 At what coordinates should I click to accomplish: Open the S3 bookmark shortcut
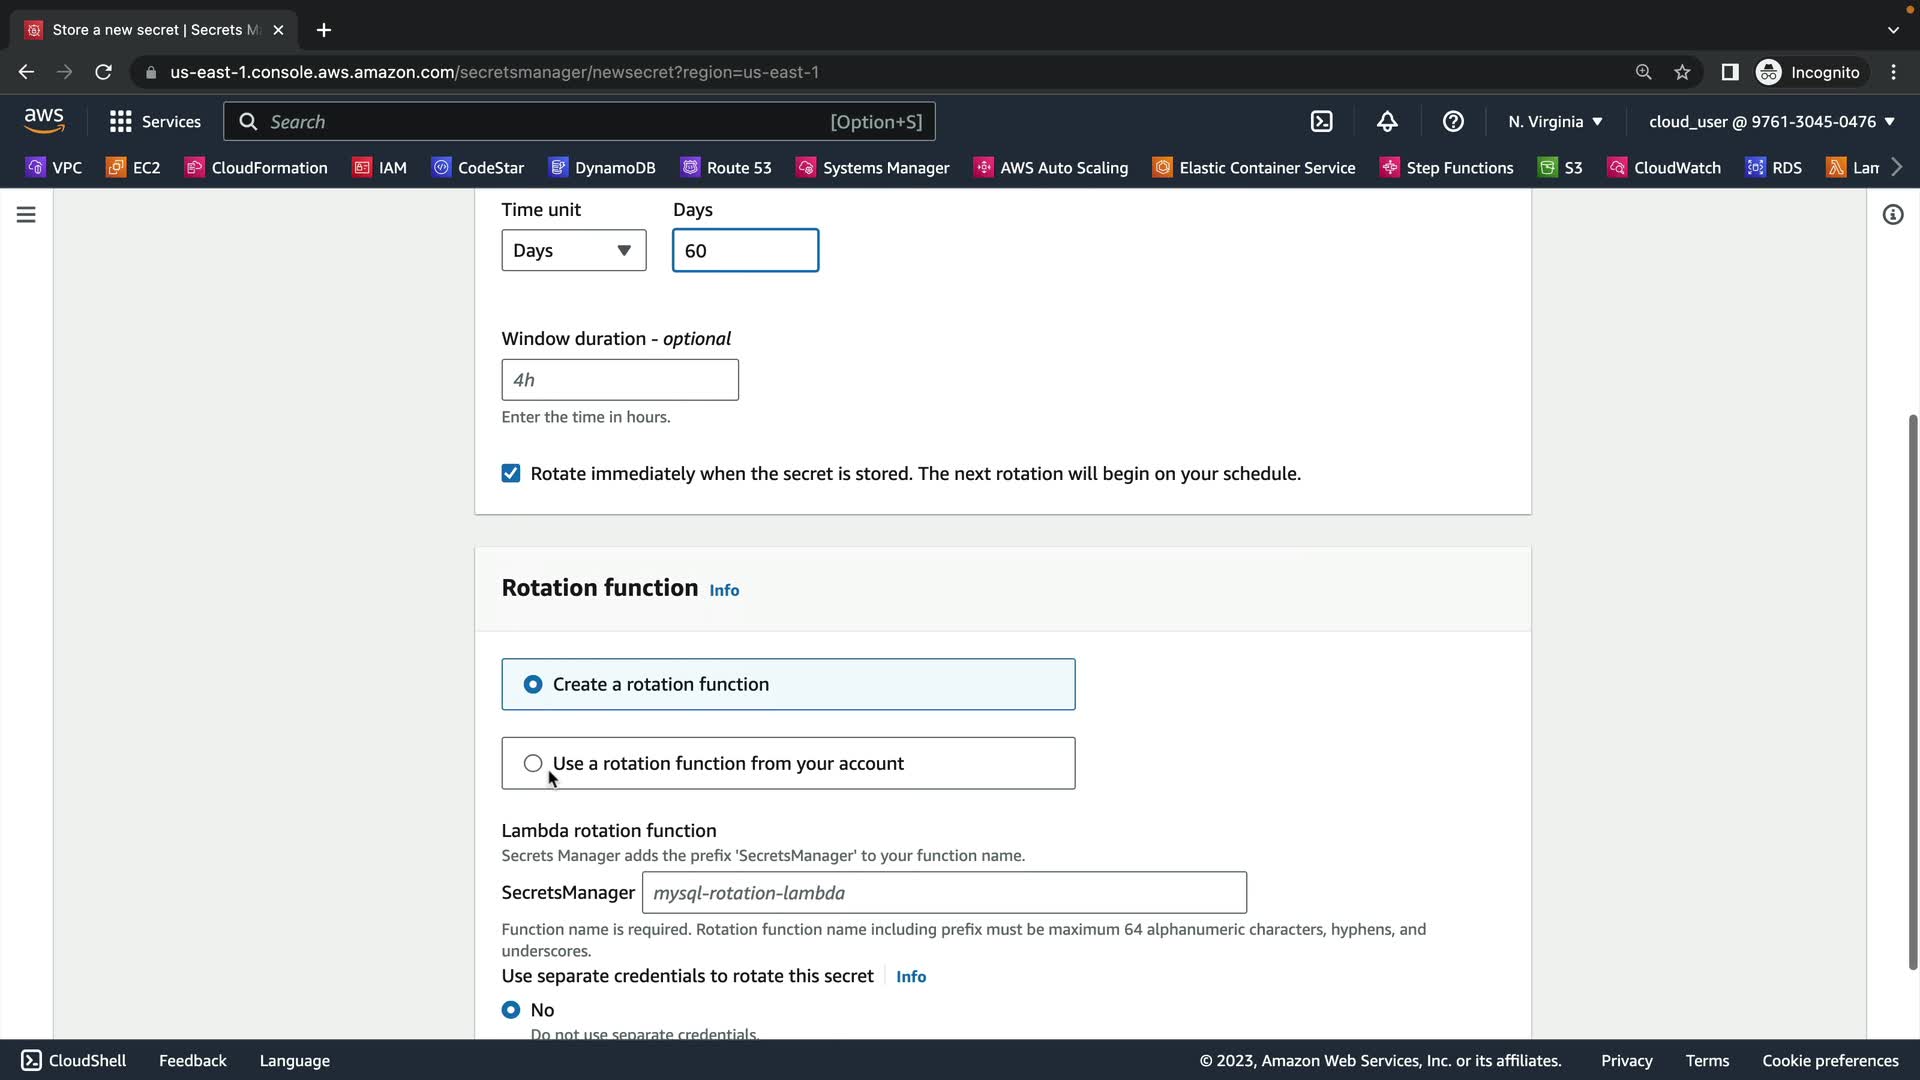click(x=1561, y=168)
